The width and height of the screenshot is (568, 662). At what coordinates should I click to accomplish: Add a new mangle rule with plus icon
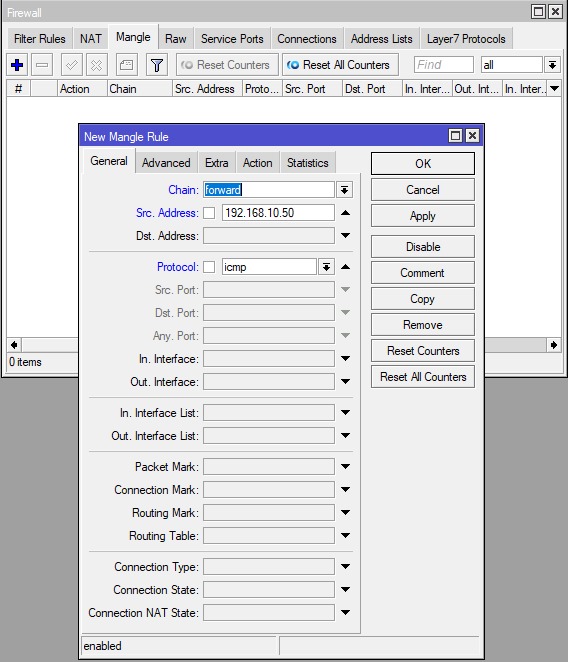point(17,65)
